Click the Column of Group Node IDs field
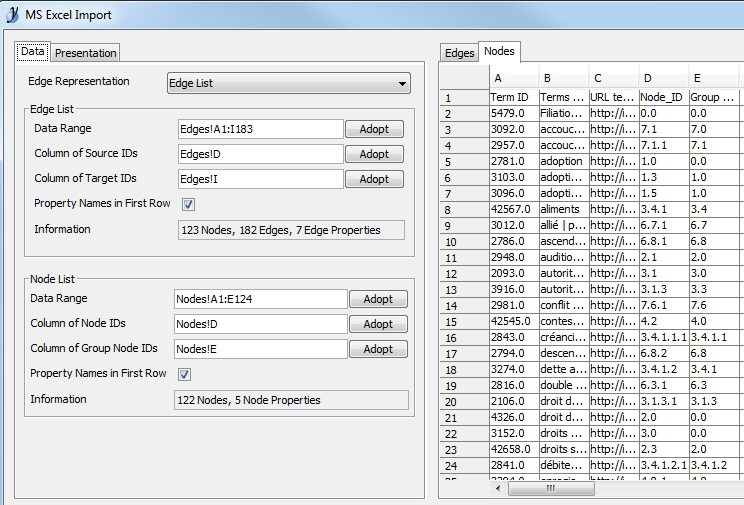 pyautogui.click(x=260, y=349)
